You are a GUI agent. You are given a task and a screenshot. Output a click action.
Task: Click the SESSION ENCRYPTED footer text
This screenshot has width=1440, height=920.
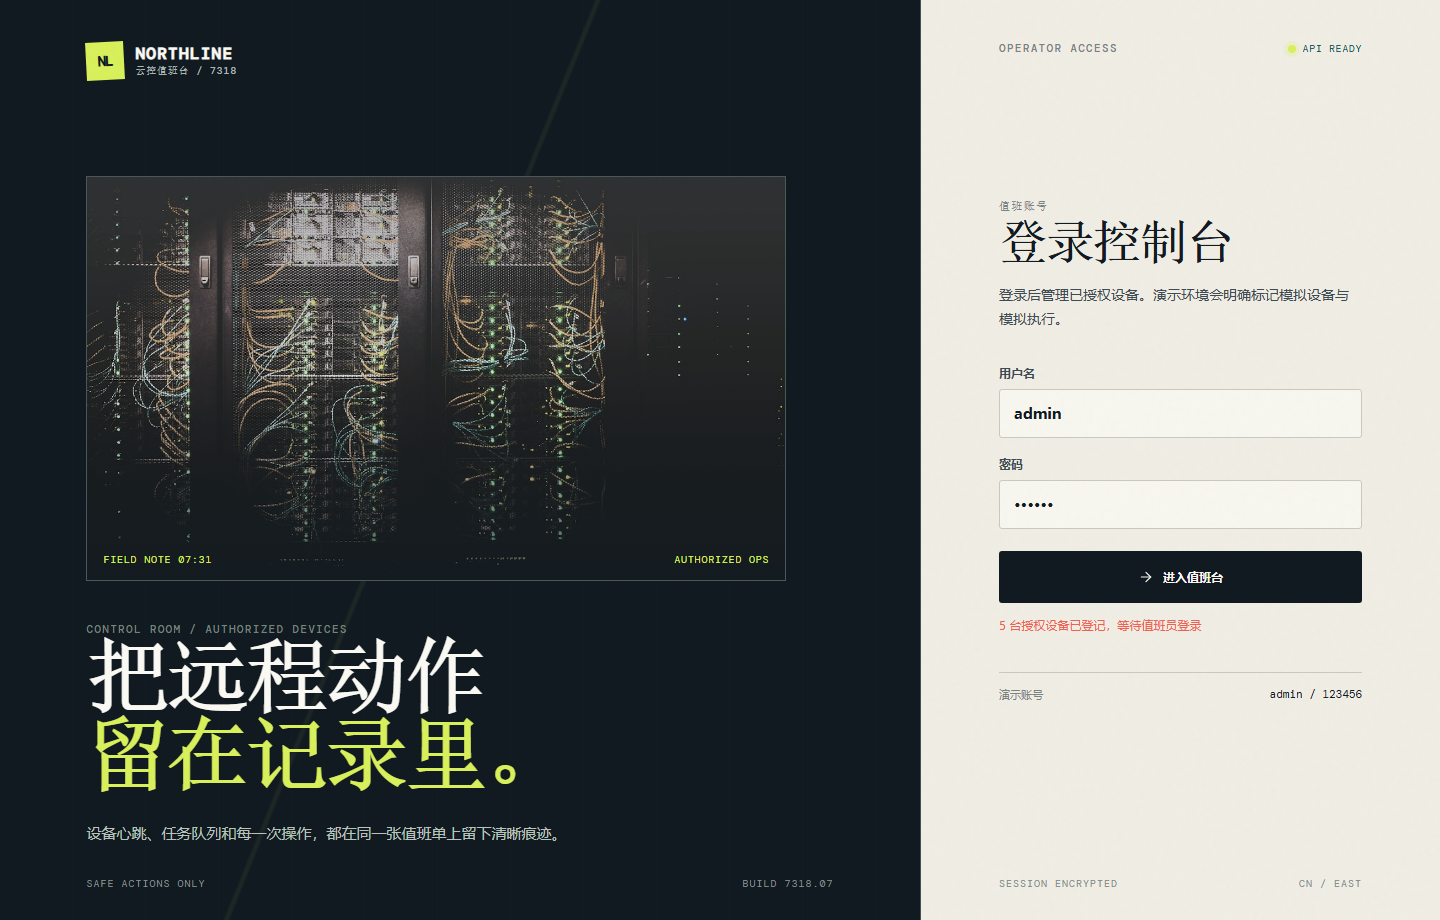coord(1058,884)
